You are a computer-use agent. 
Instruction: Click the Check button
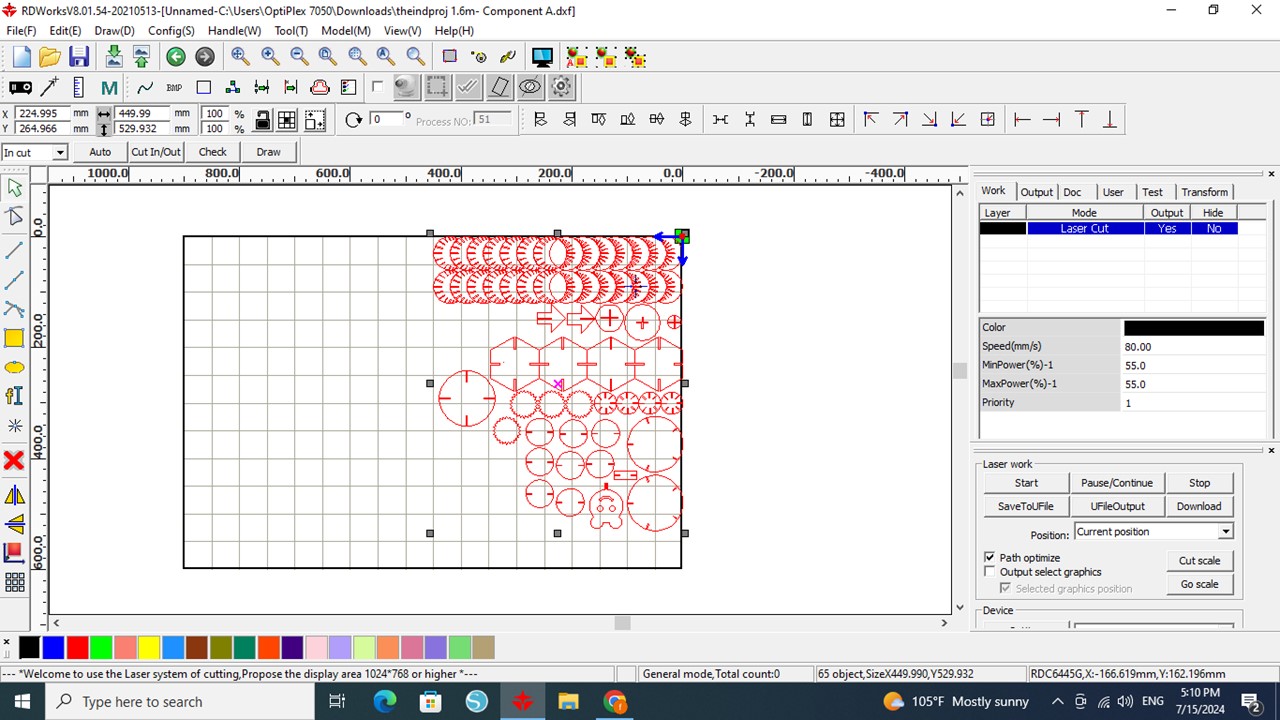tap(212, 152)
